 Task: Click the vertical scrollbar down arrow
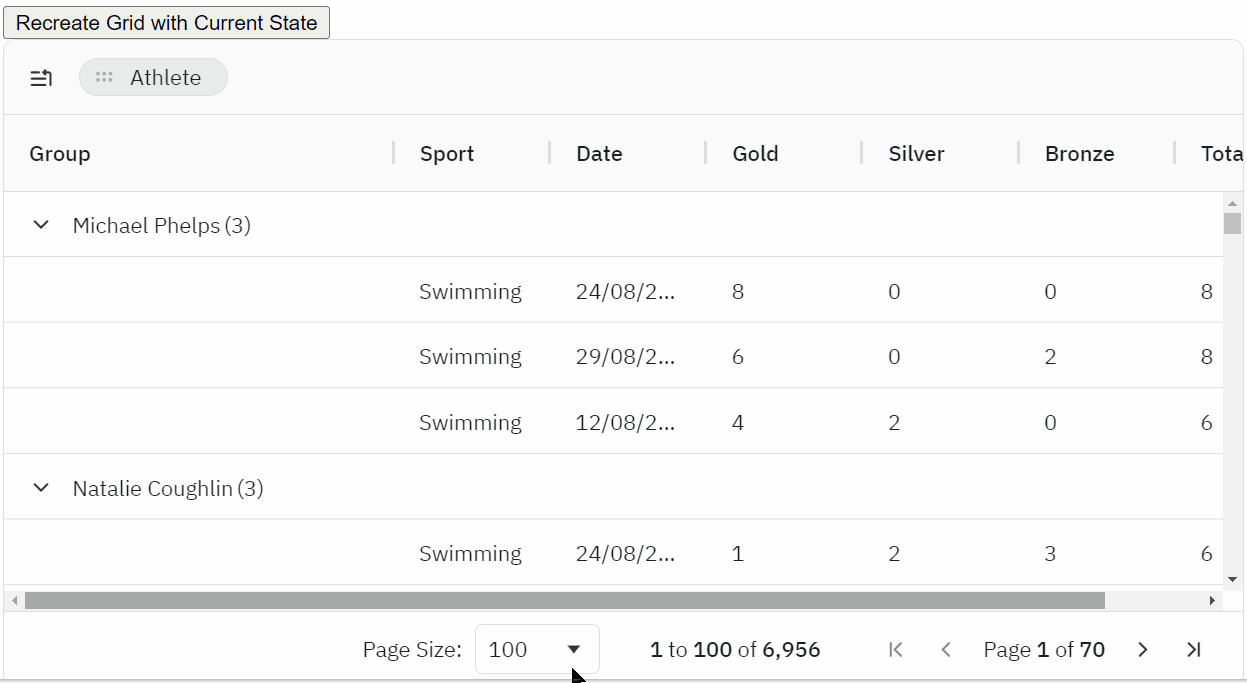[x=1232, y=579]
